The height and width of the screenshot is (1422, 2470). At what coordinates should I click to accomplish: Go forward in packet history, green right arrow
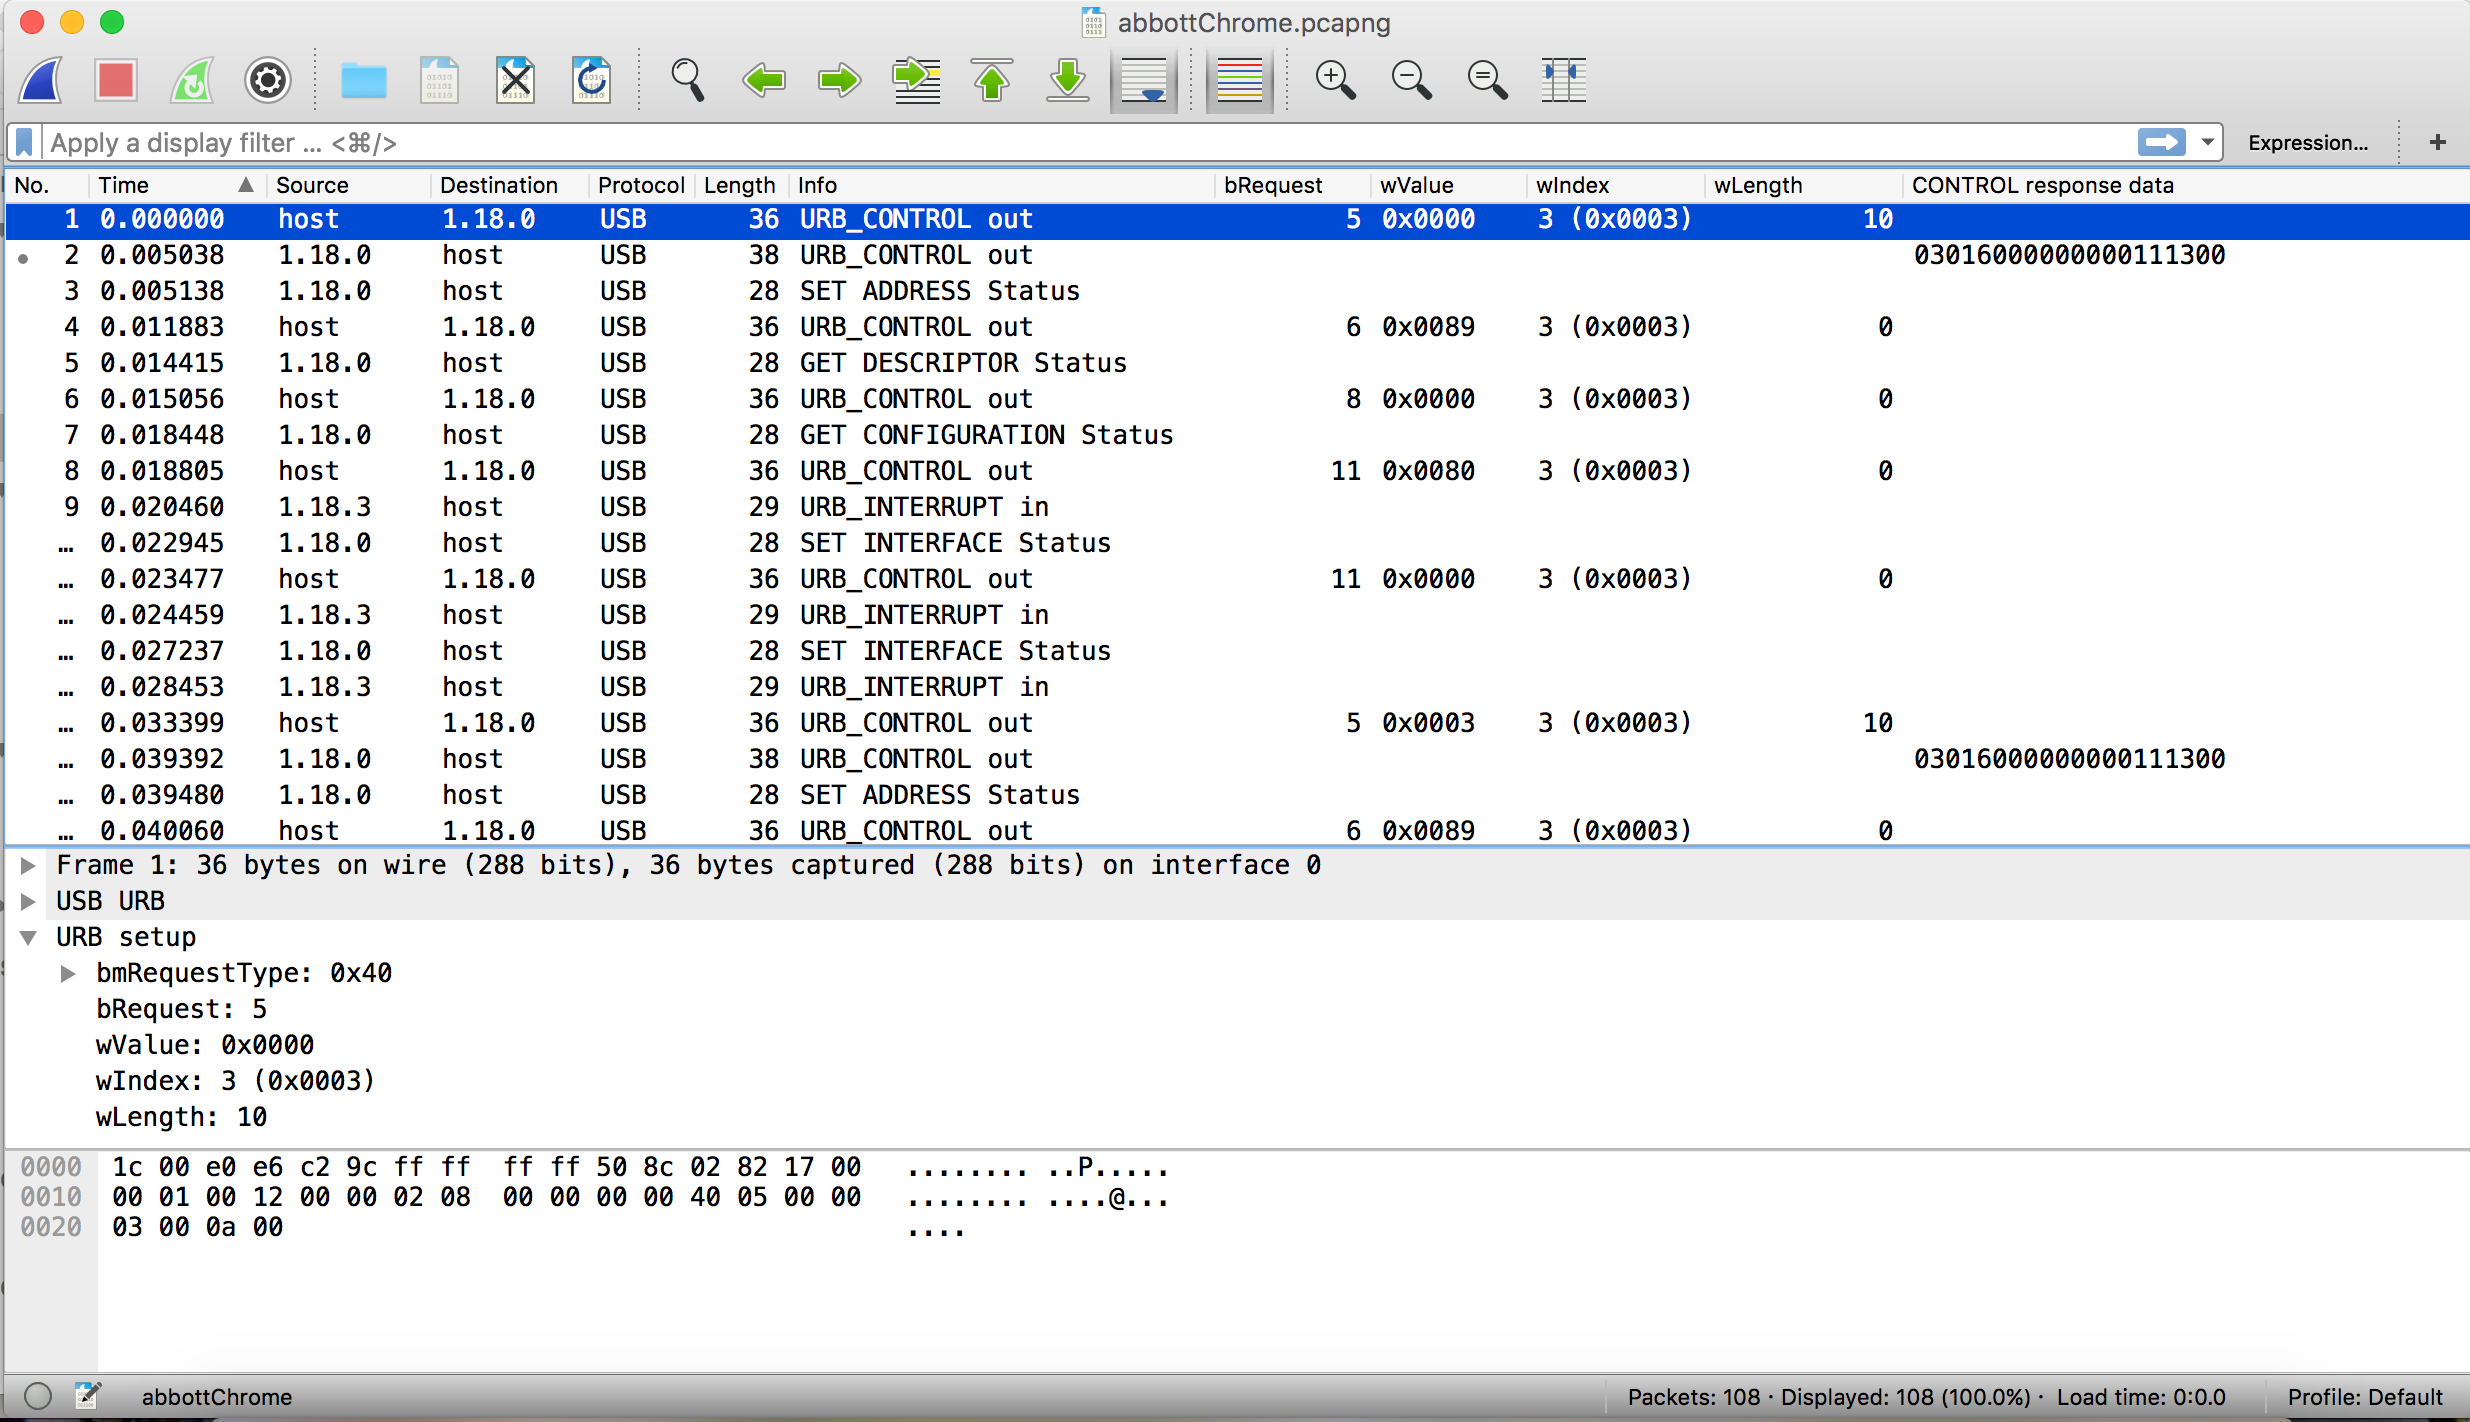(840, 81)
